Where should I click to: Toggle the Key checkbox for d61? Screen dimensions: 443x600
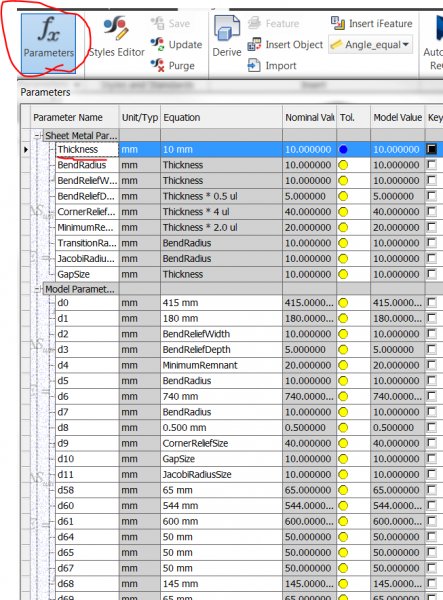[x=432, y=521]
